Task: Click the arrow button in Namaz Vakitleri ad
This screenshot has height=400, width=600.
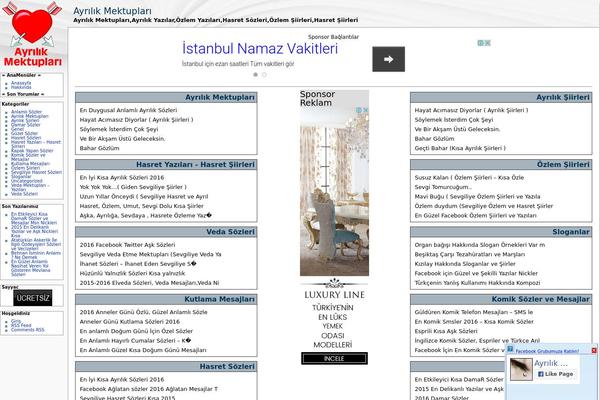Action: pyautogui.click(x=388, y=59)
